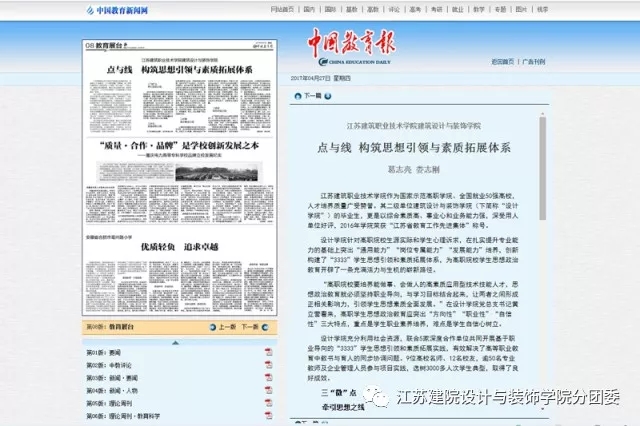Click the 返回首页 link
Image resolution: width=640 pixels, height=426 pixels.
pyautogui.click(x=503, y=61)
